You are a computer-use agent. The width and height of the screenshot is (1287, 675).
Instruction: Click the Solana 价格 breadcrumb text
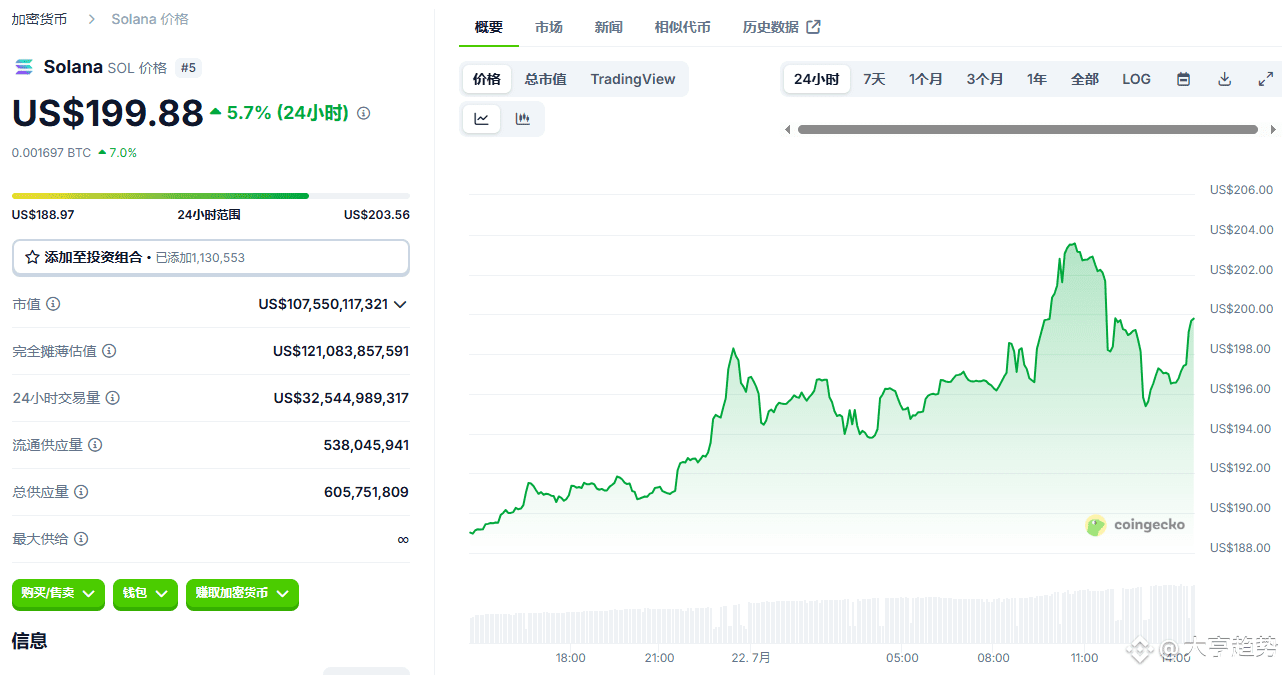tap(150, 19)
